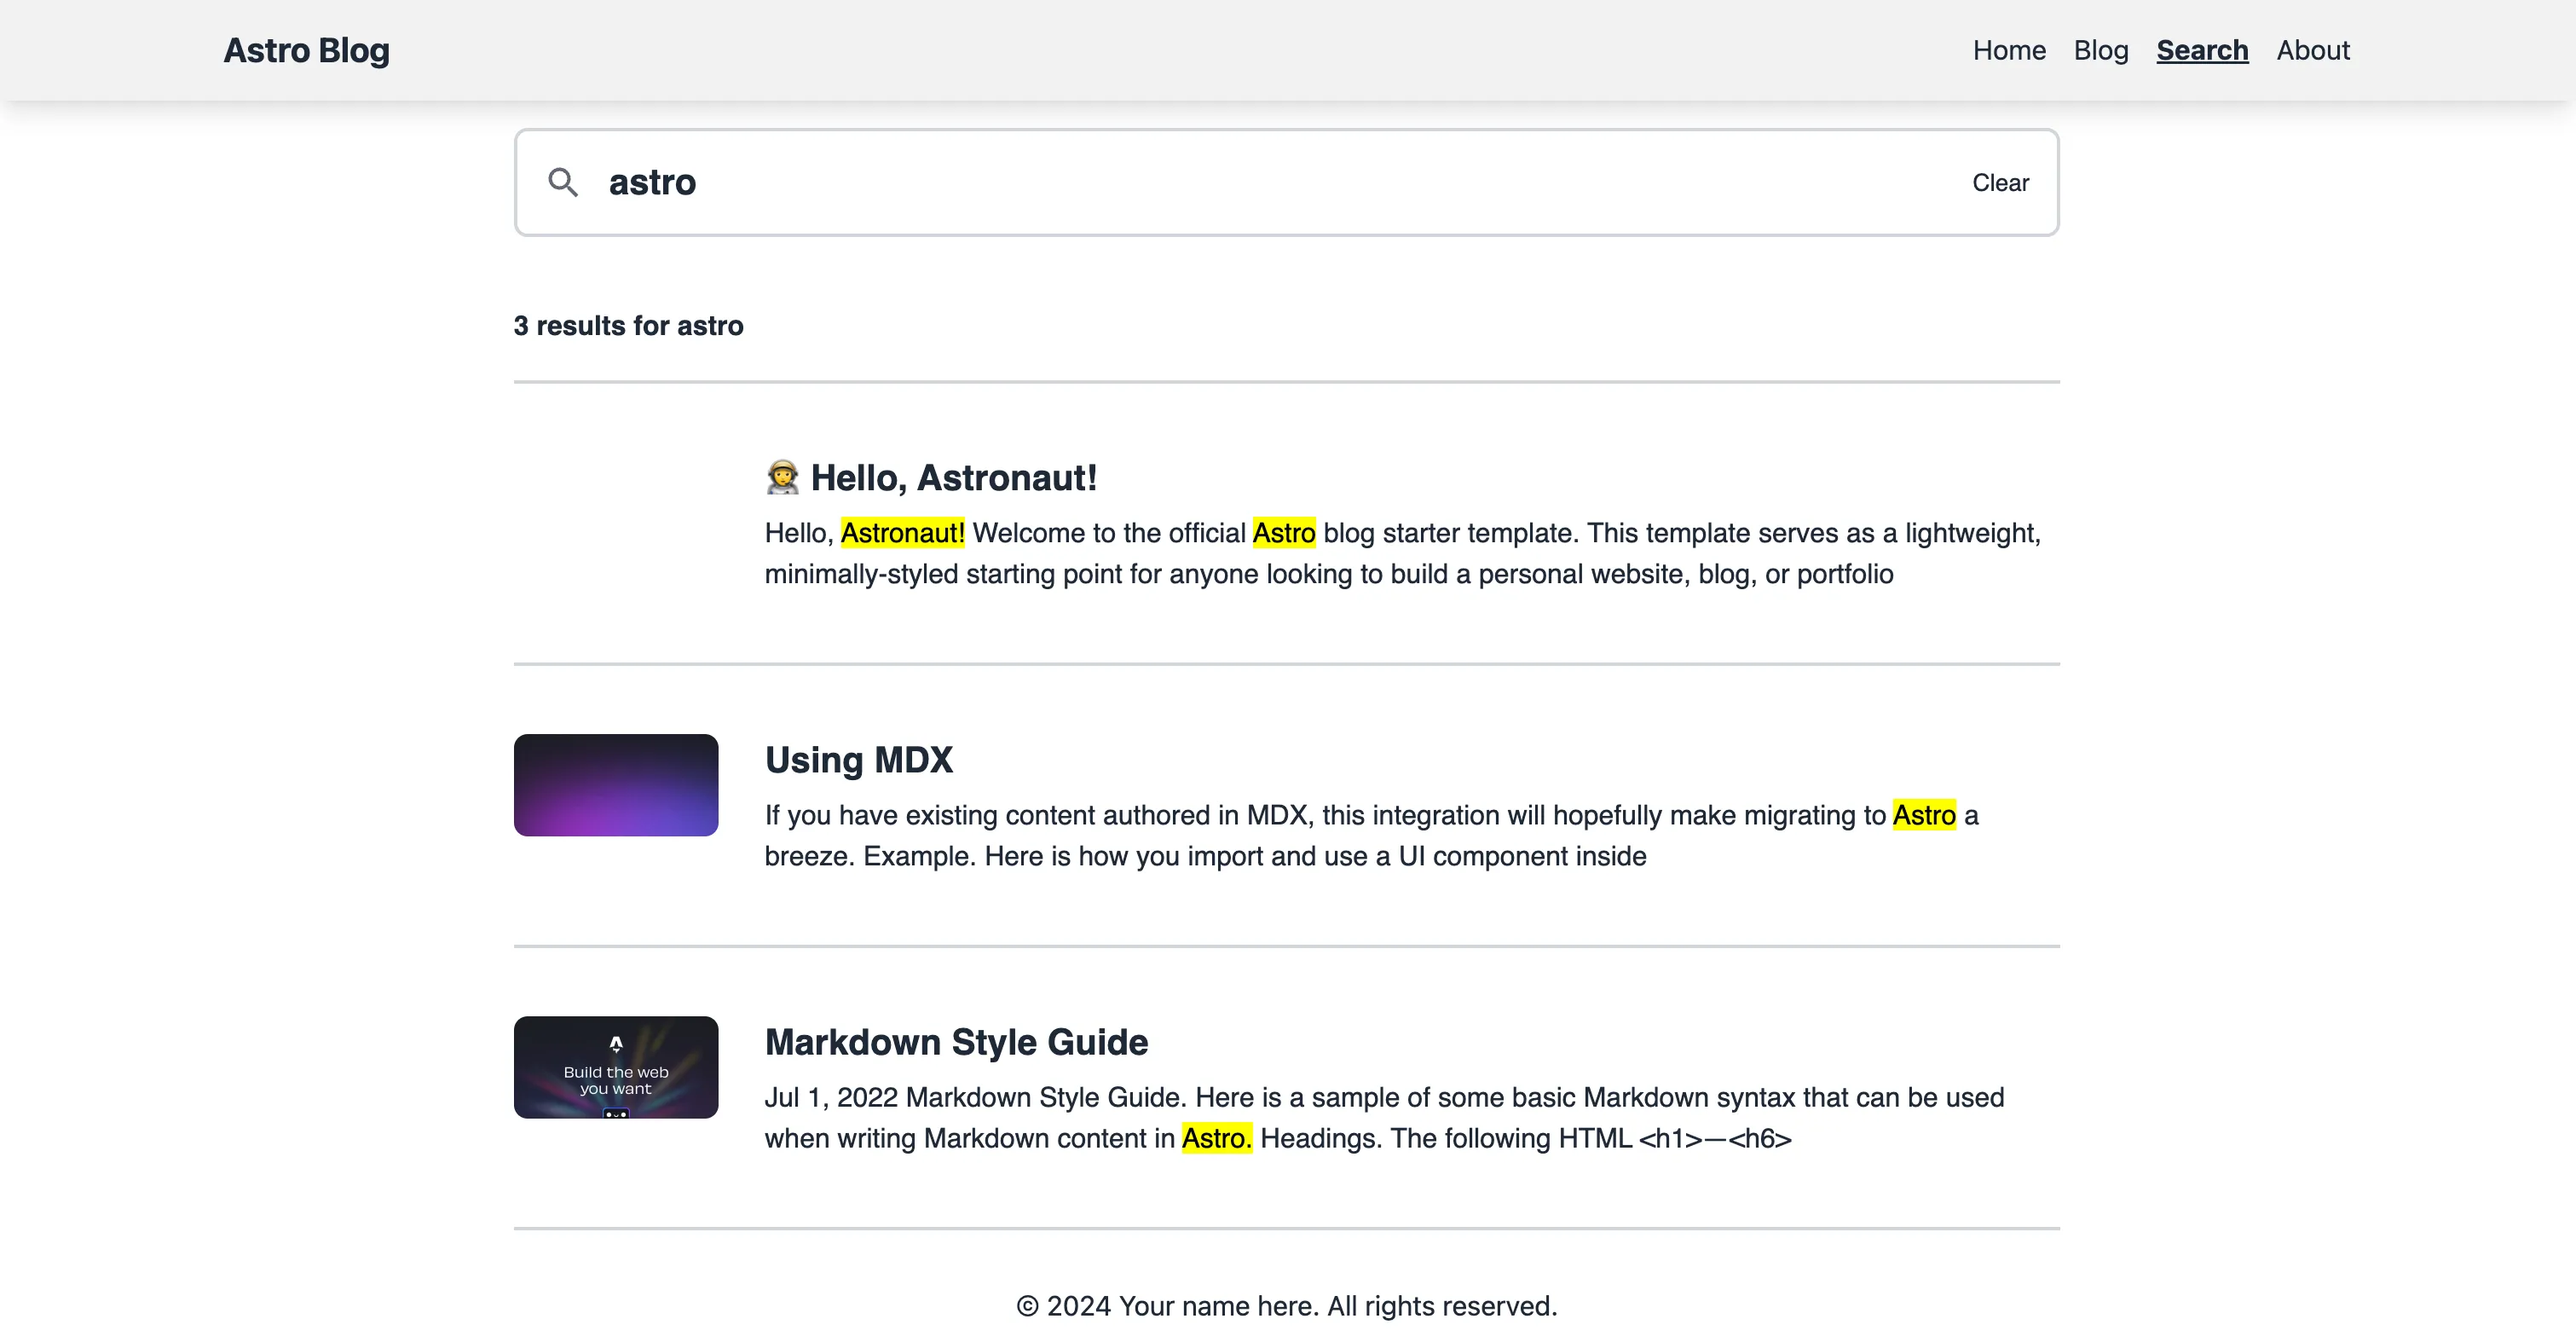This screenshot has width=2576, height=1342.
Task: Select the Search nav item
Action: coord(2202,50)
